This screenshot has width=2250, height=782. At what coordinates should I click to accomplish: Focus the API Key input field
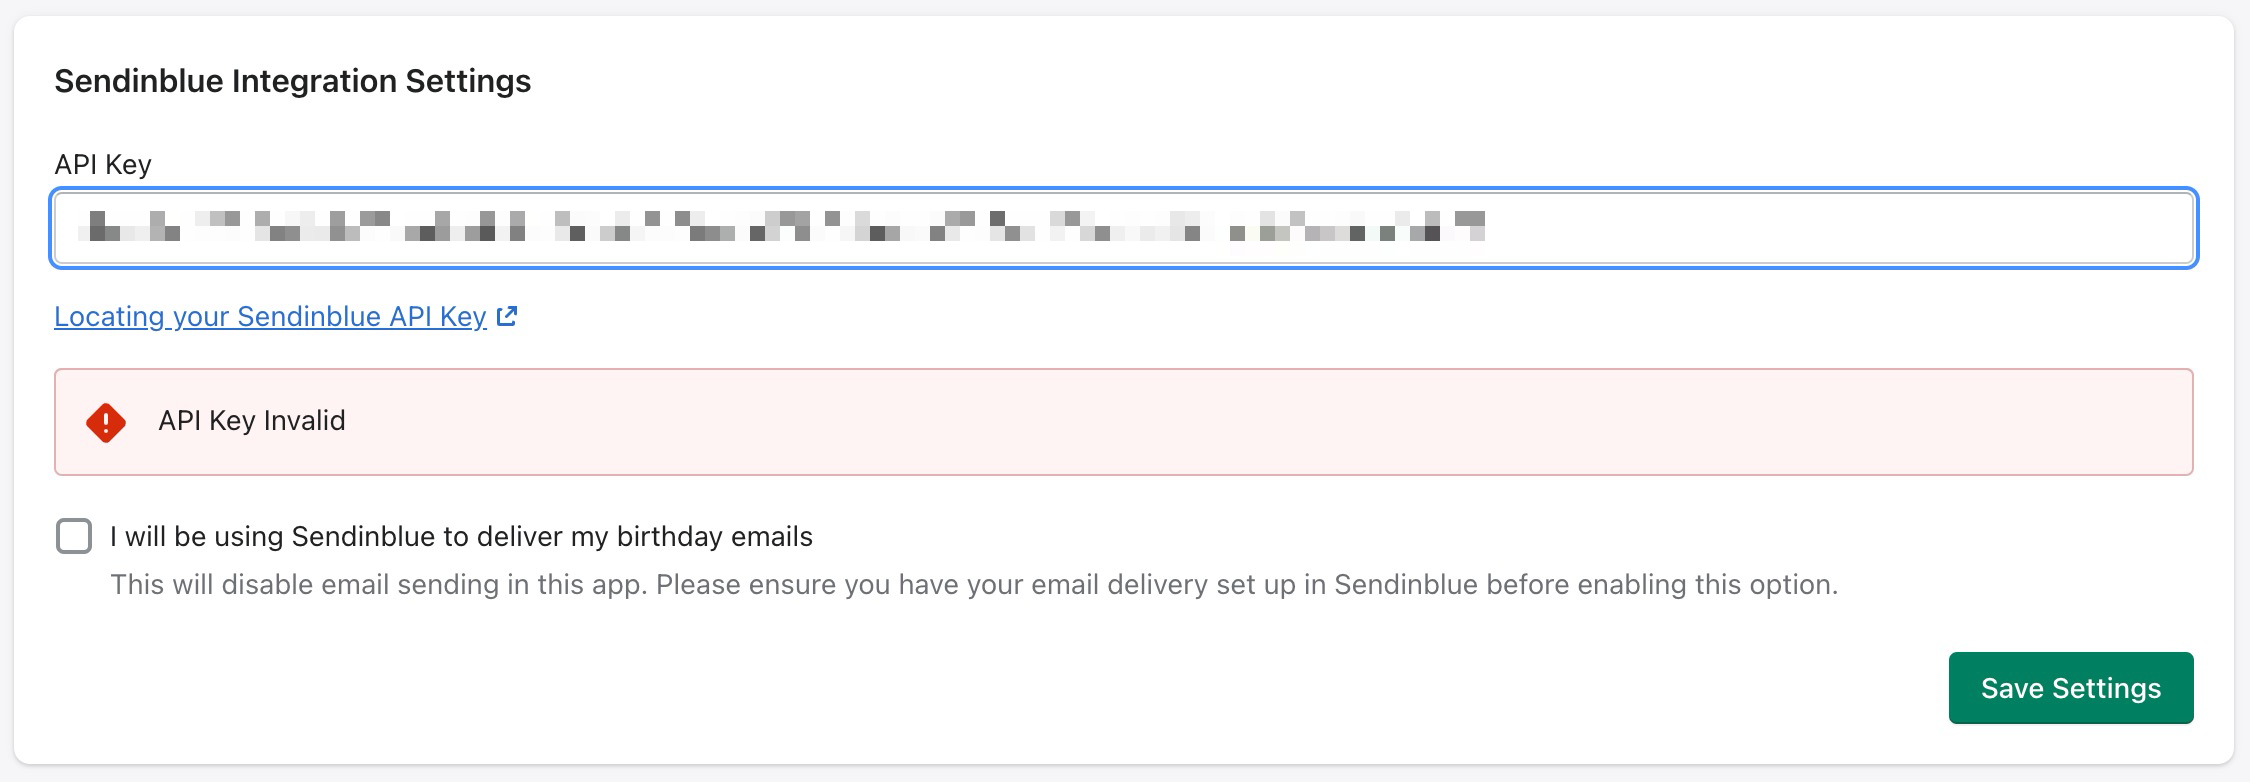point(1124,228)
